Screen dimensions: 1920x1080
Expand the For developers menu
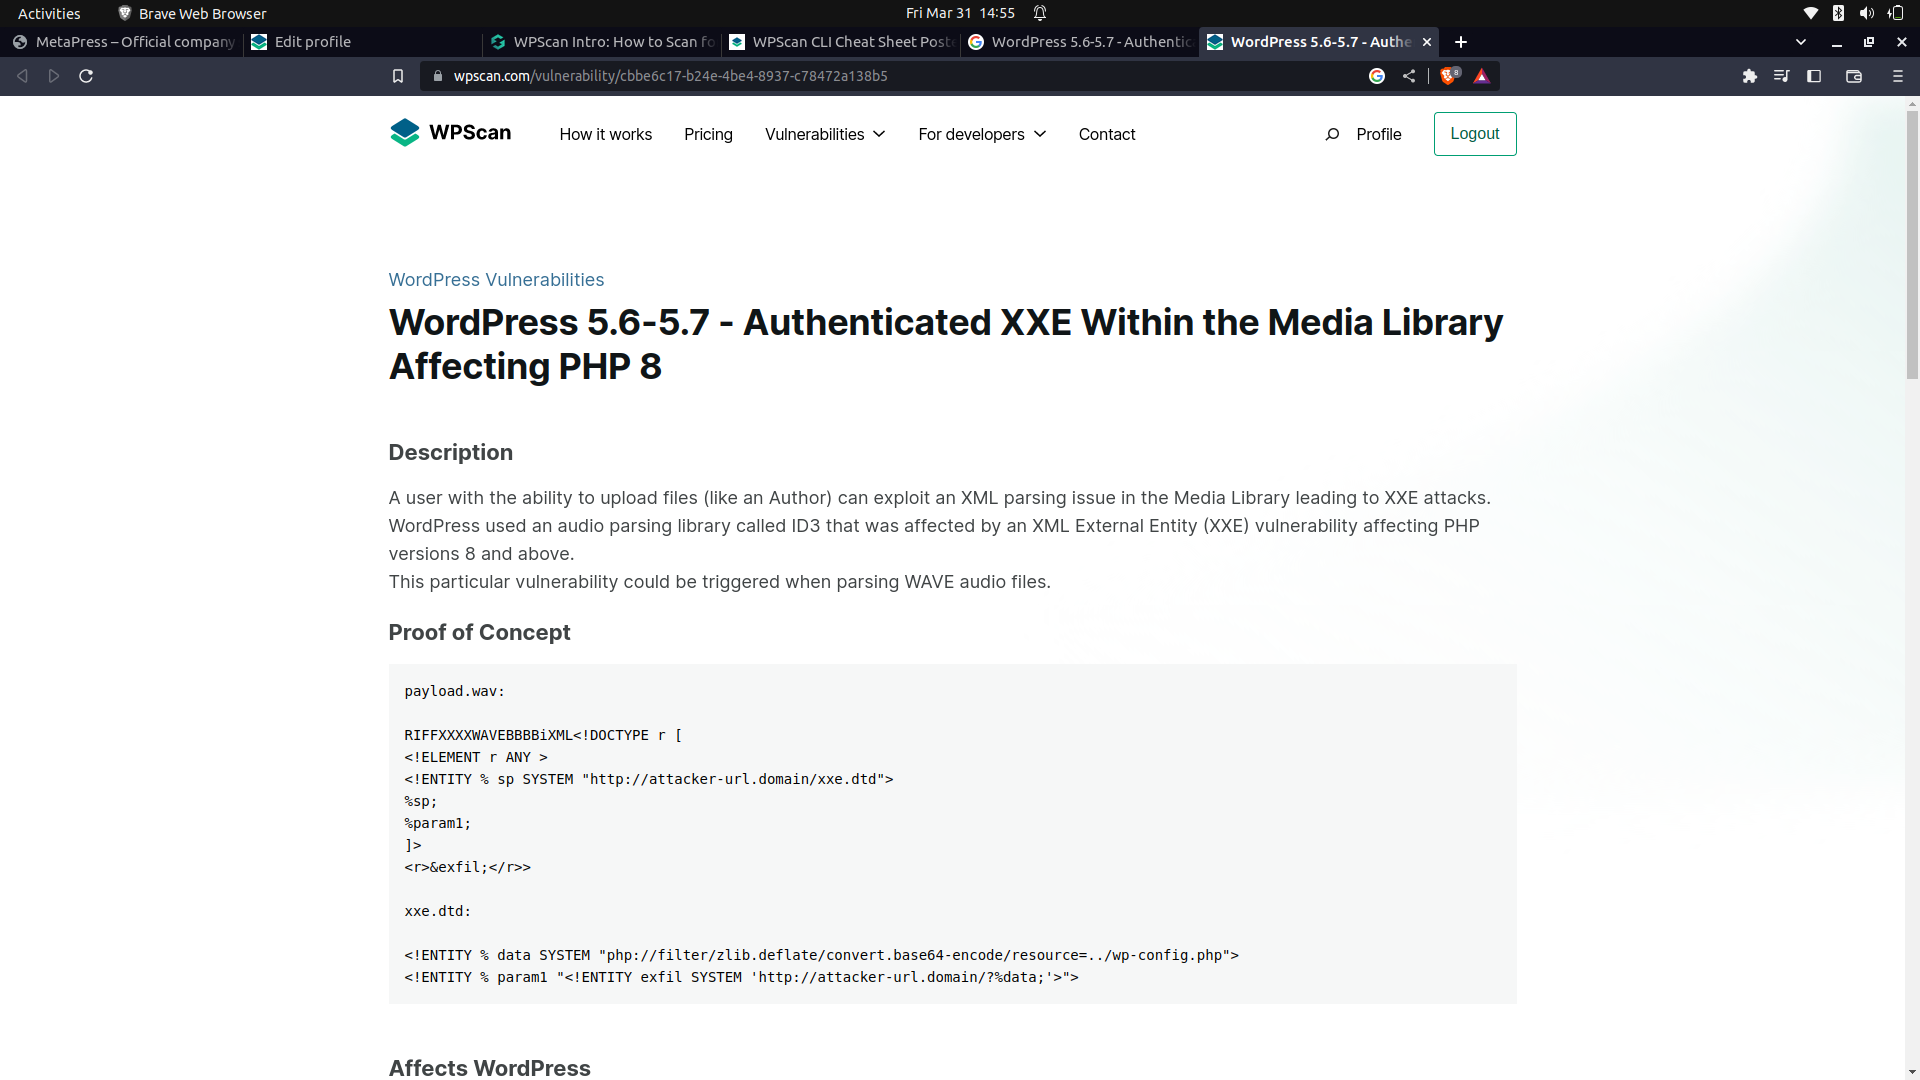981,134
